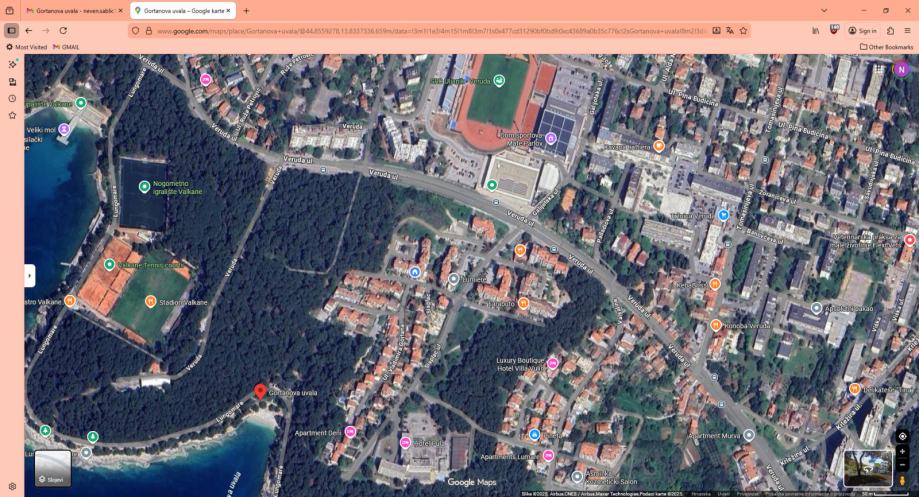Go back to the previous page
919x497 pixels.
point(29,30)
